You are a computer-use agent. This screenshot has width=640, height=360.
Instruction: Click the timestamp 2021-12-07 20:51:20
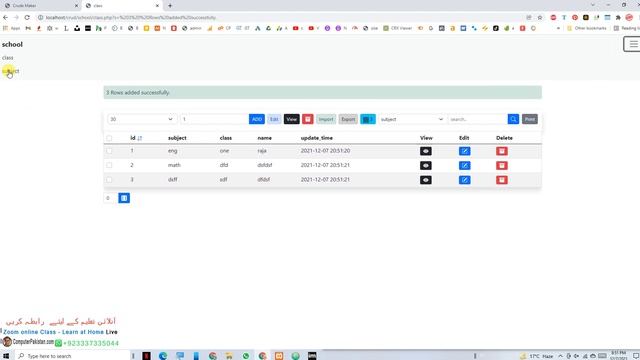click(325, 151)
